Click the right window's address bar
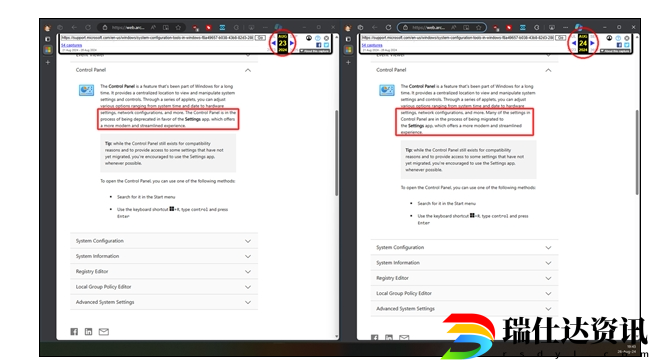This screenshot has width=657, height=364. pyautogui.click(x=442, y=27)
